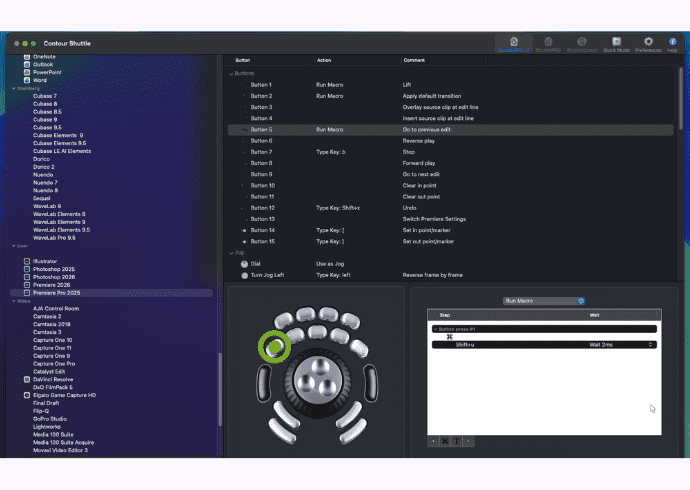Click the green-circled highlighted device button
Viewport: 690px width, 490px height.
pyautogui.click(x=275, y=347)
